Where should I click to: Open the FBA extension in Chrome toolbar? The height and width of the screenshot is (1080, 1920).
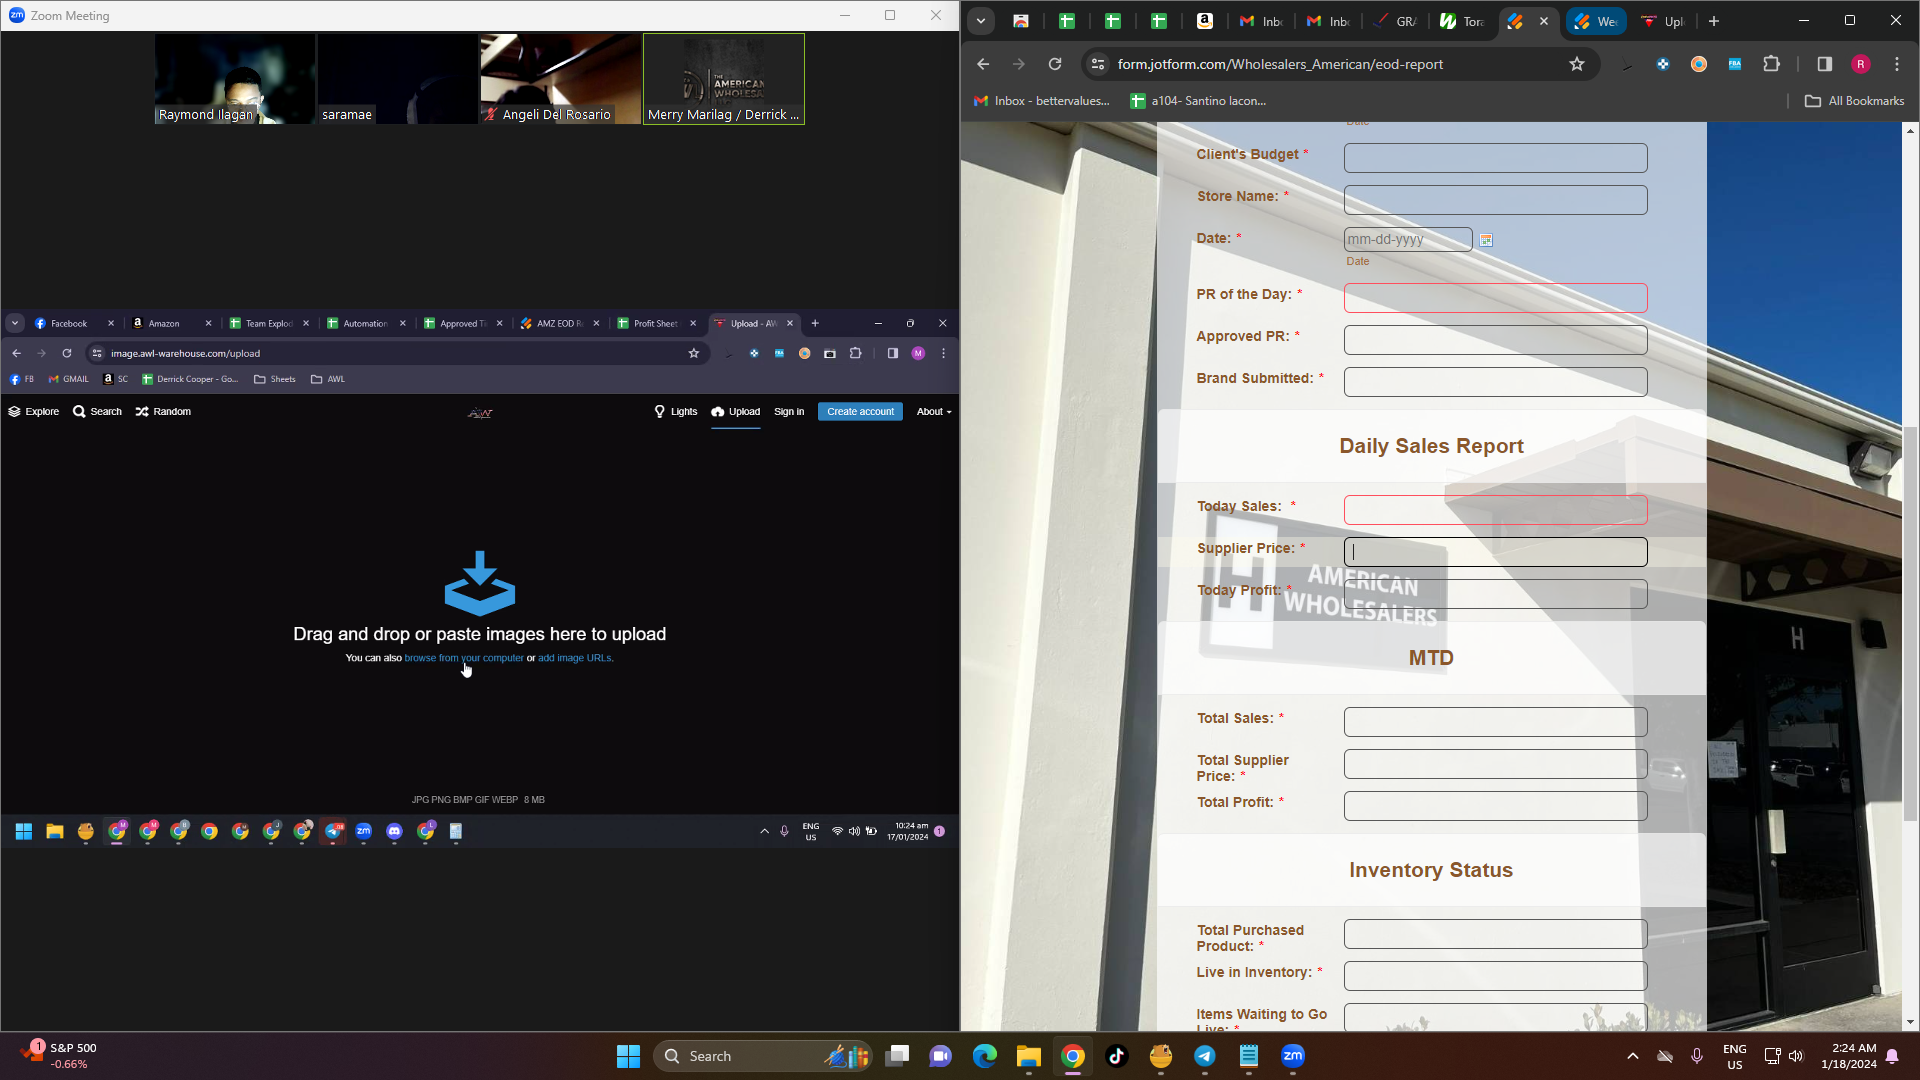[x=1735, y=64]
